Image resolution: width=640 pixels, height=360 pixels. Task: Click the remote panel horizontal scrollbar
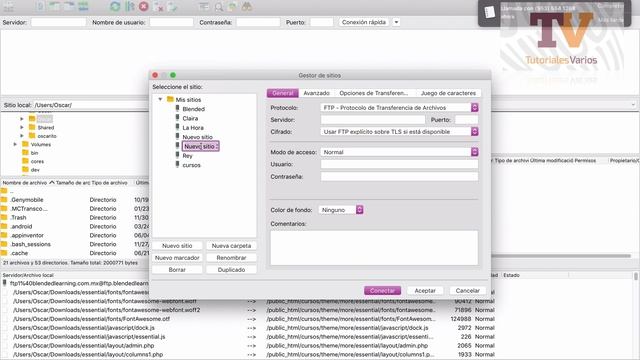click(561, 256)
